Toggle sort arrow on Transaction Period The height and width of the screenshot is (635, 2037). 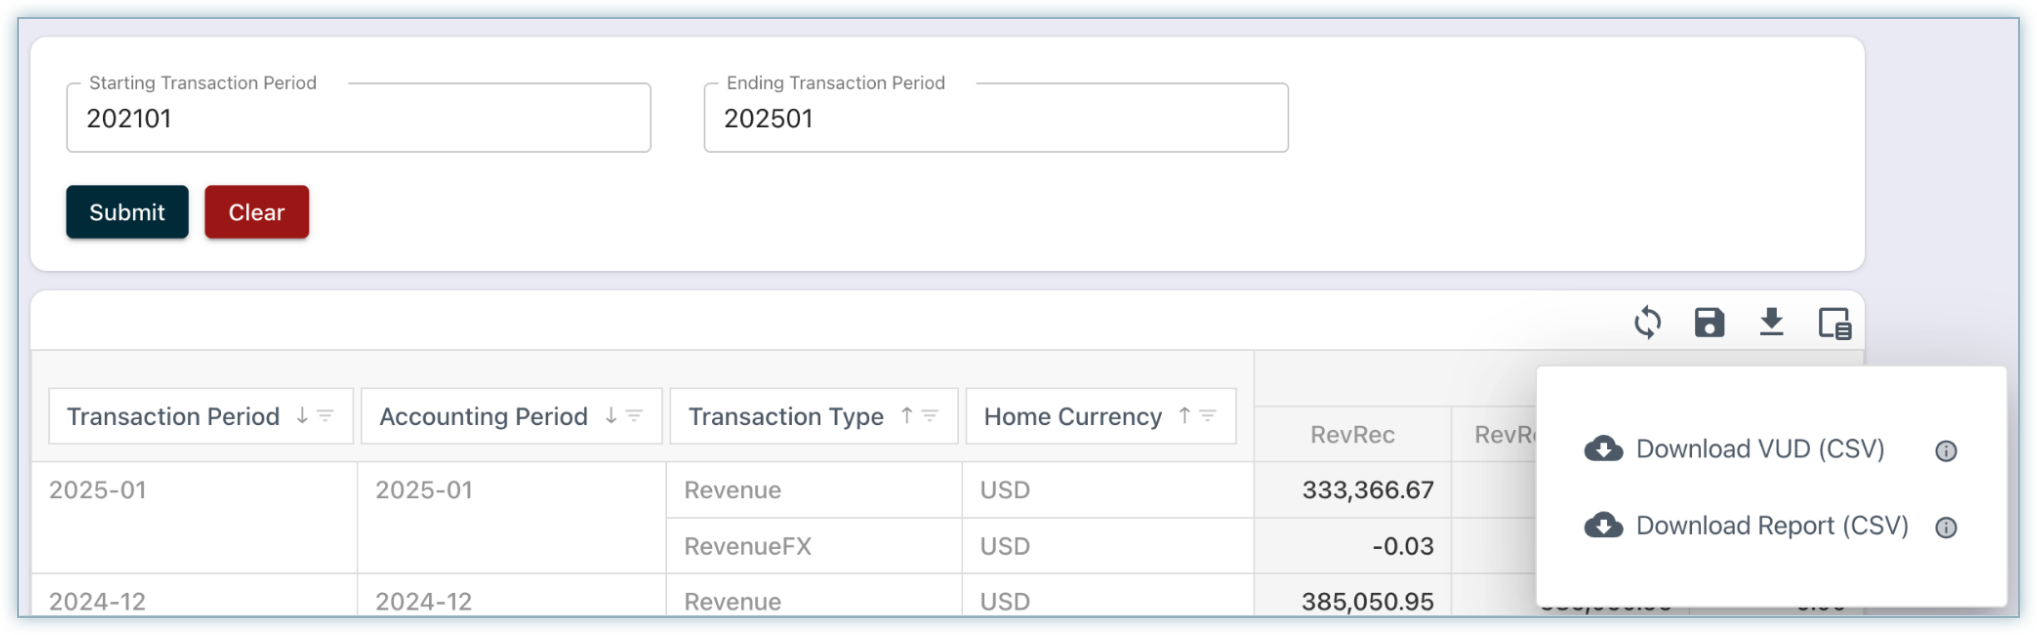[x=302, y=416]
